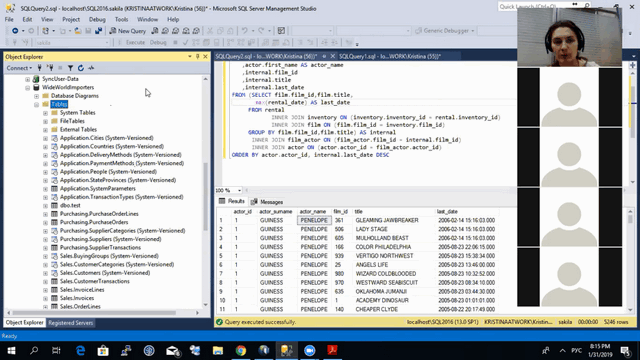Screen dimensions: 640x360
Task: Select the Purchasing.PurchaseOrders table
Action: [94, 222]
